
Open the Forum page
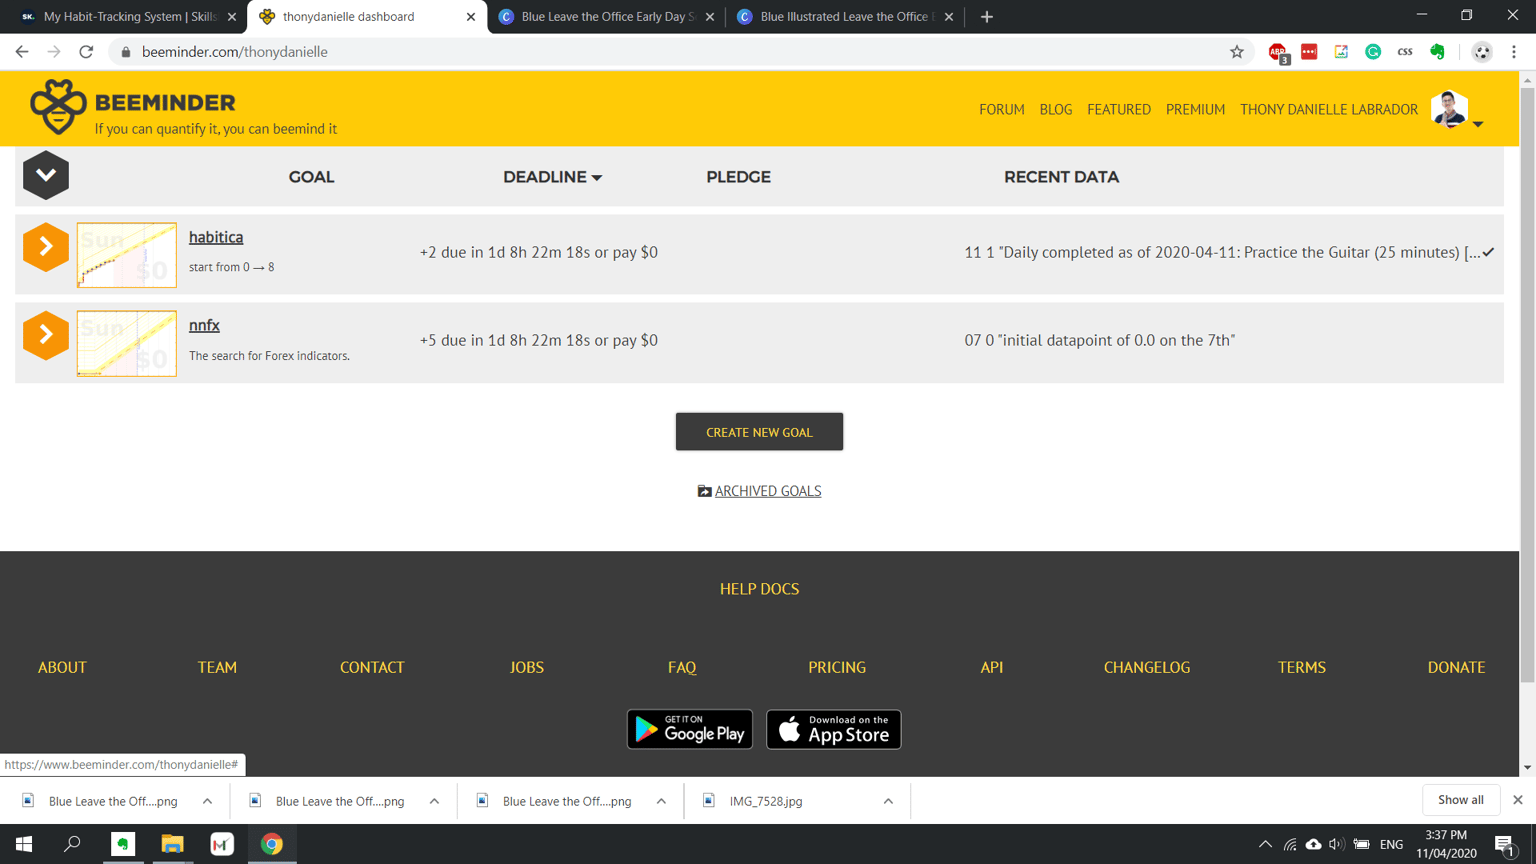(x=1001, y=109)
